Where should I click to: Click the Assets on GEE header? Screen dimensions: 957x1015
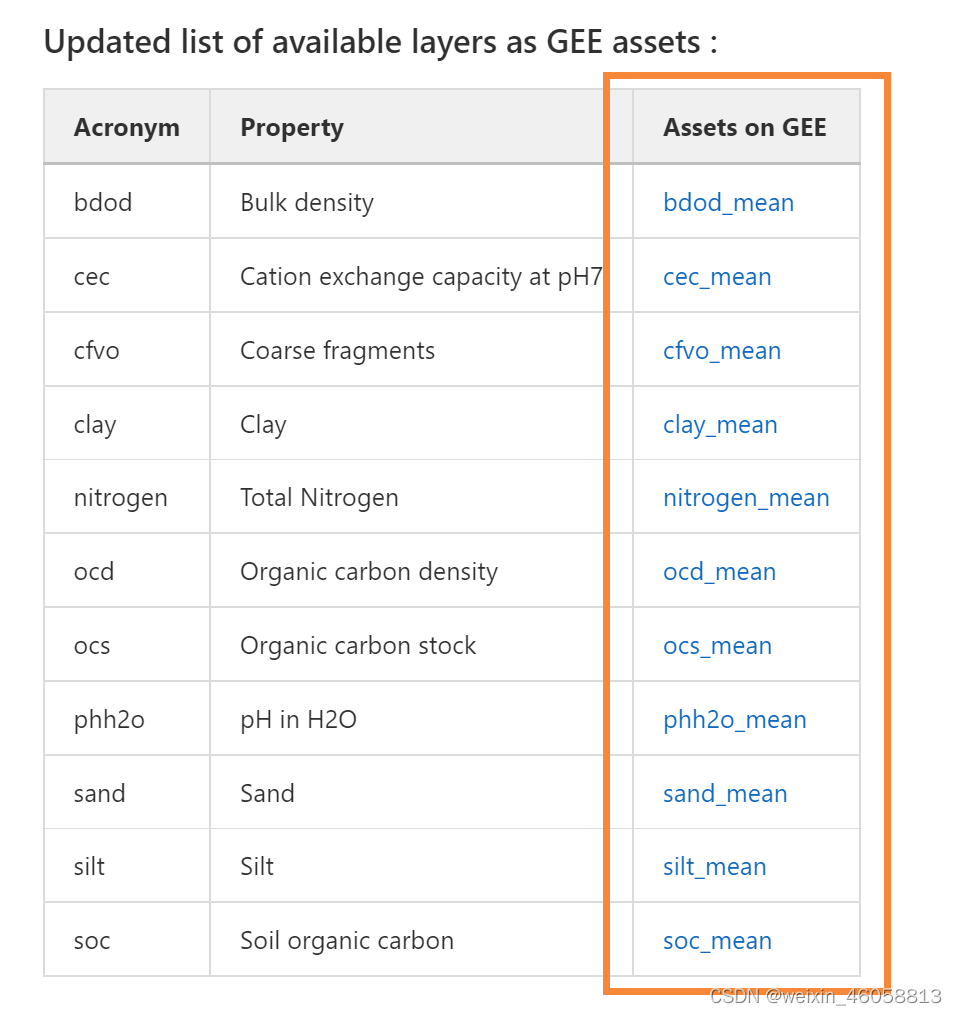745,128
